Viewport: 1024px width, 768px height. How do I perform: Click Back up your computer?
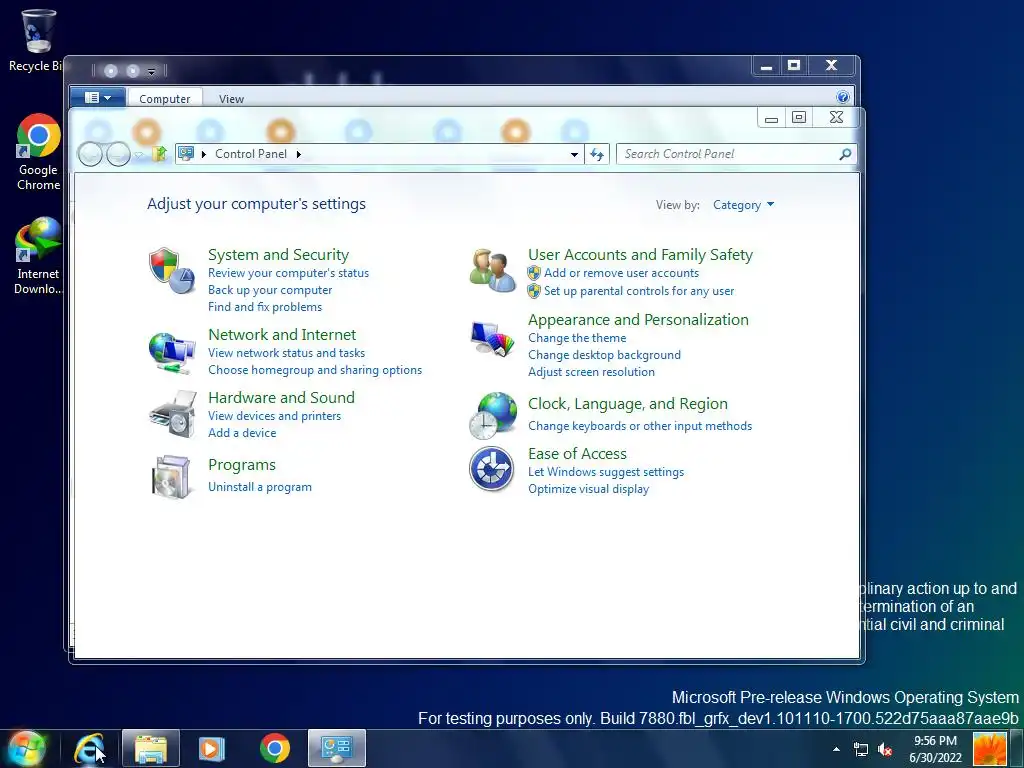[x=270, y=290]
